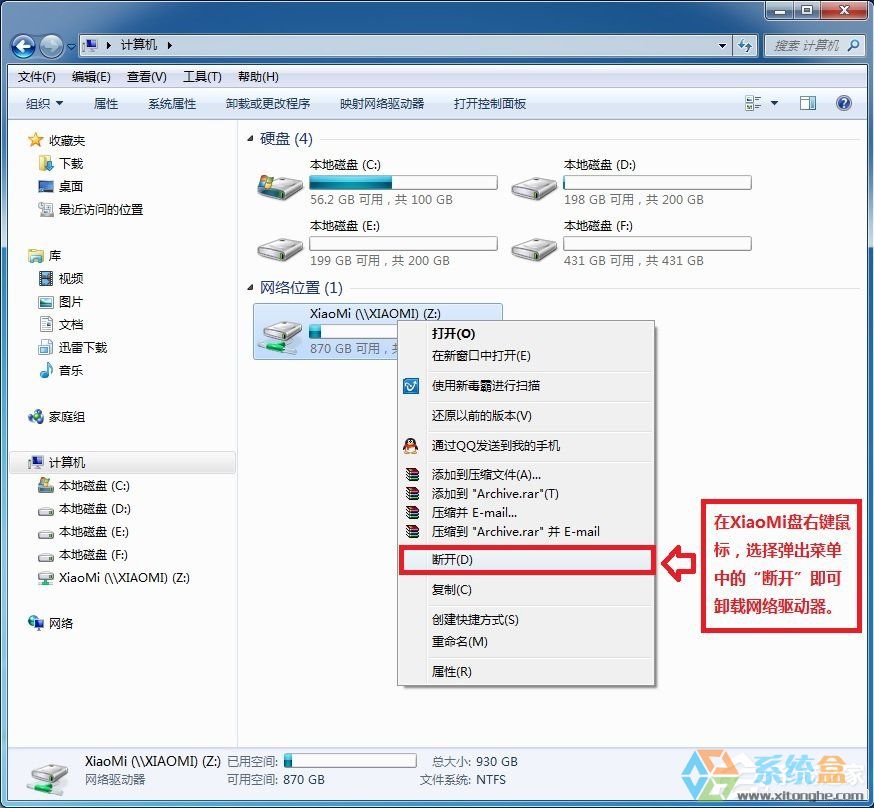Click 映射网络驱动器 toolbar button
The image size is (874, 808).
381,103
